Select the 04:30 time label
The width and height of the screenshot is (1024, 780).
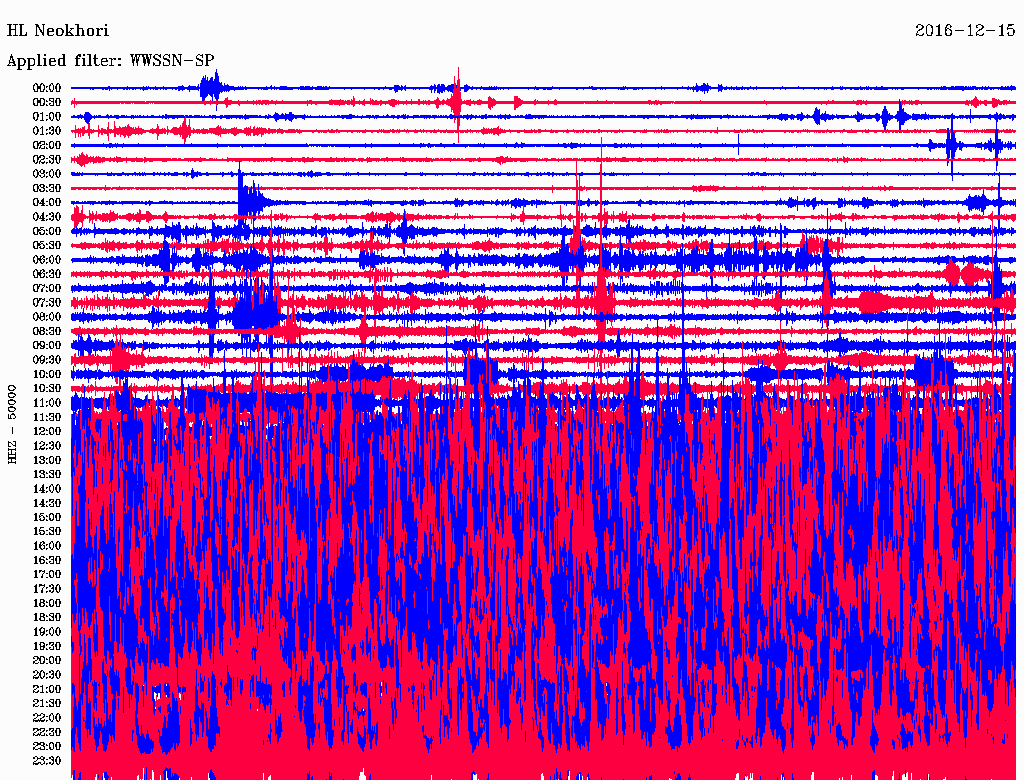click(x=47, y=216)
